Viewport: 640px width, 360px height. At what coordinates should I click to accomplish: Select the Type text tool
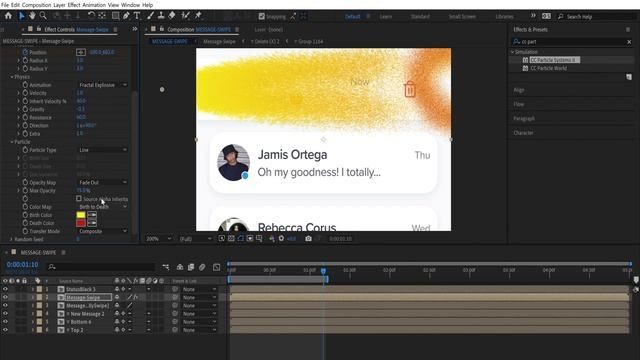tap(137, 16)
